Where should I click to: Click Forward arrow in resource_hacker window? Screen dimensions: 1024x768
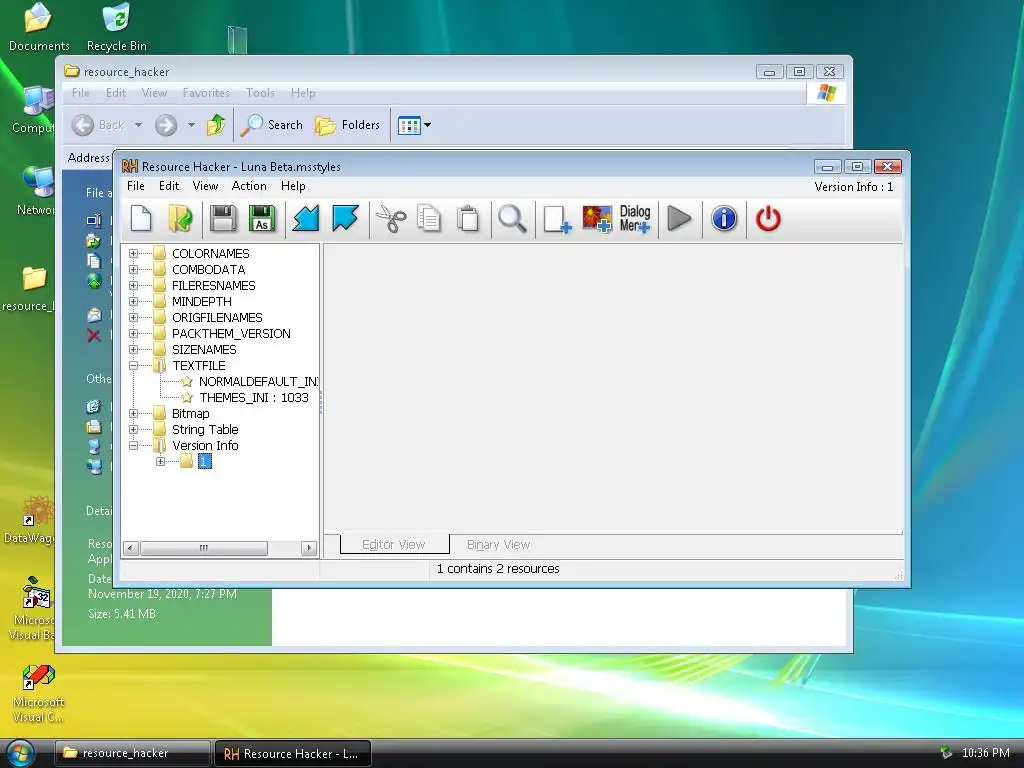(x=166, y=125)
